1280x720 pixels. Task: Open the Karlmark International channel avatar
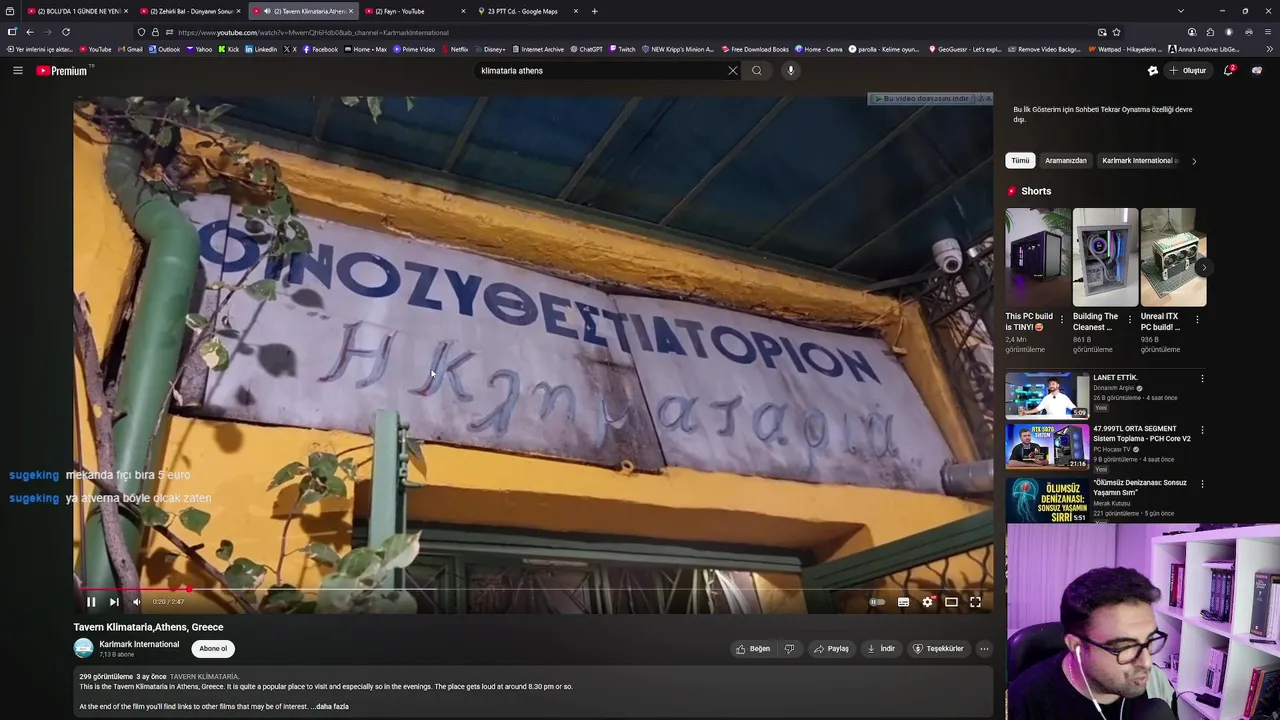point(83,648)
